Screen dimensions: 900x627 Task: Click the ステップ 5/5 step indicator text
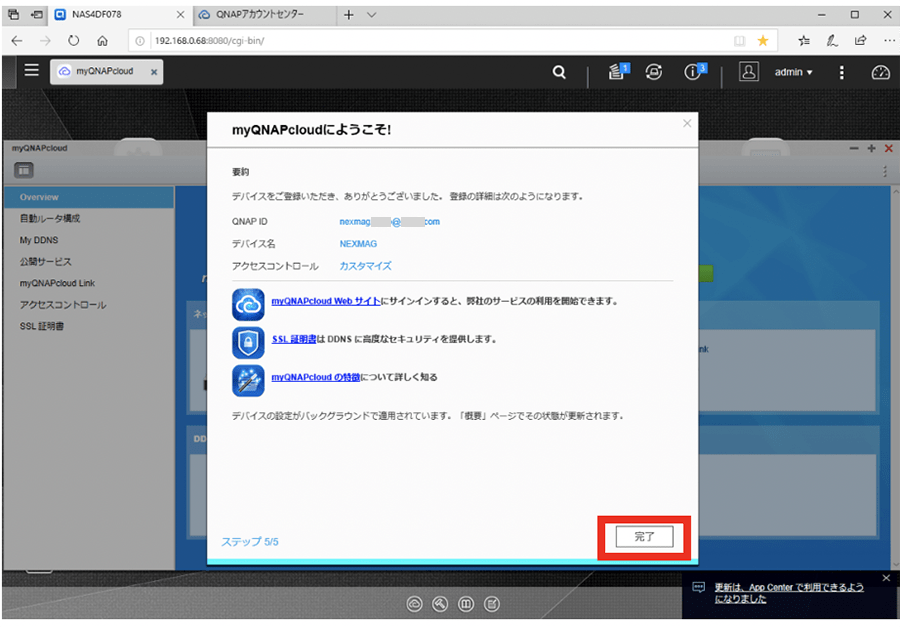[x=250, y=542]
